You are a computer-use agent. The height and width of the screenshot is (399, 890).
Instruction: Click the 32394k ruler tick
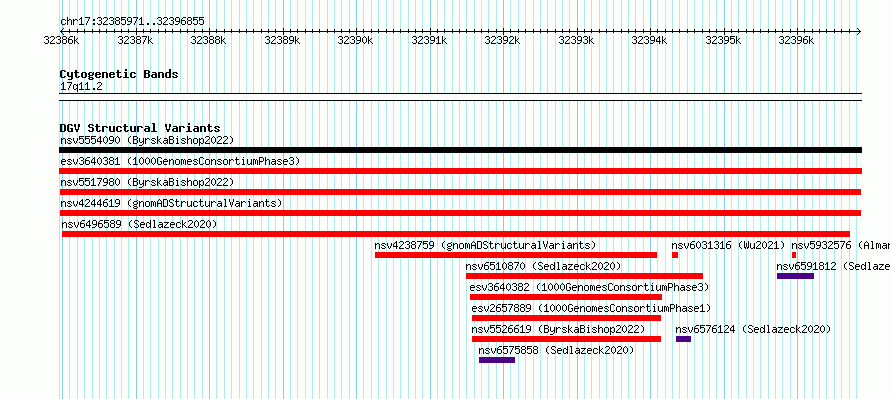(649, 40)
